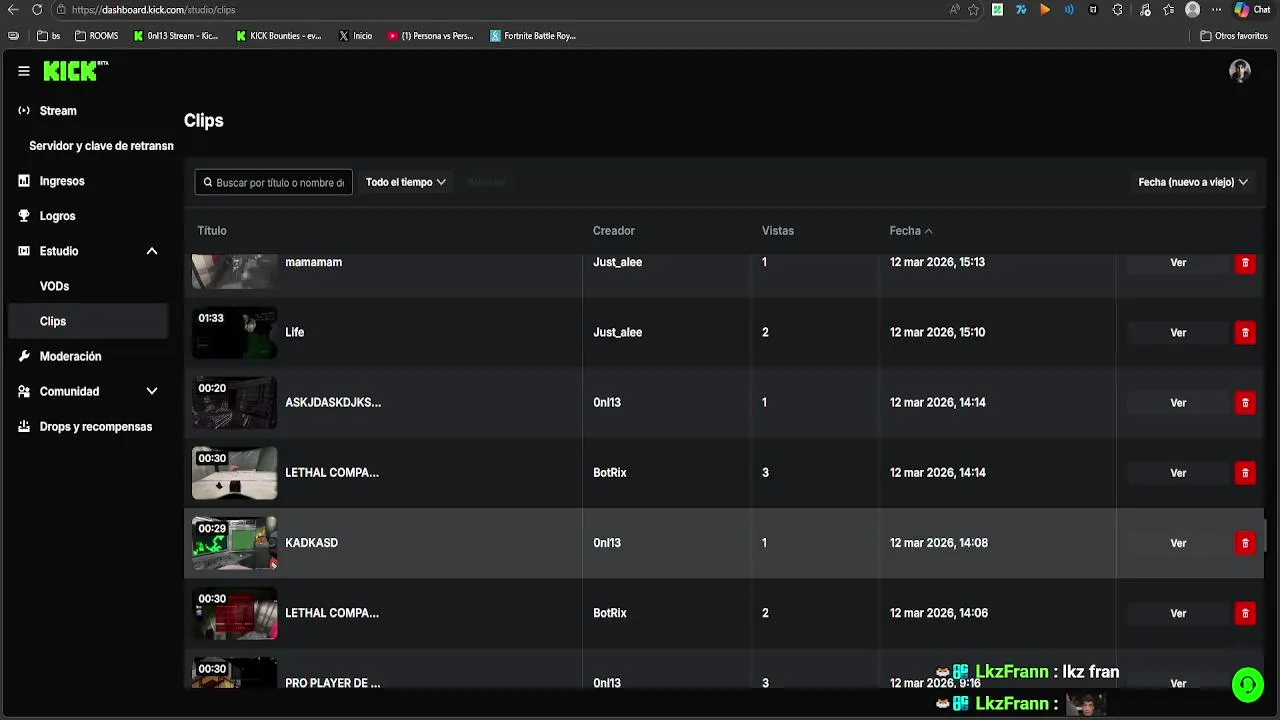Image resolution: width=1280 pixels, height=720 pixels.
Task: Delete the mamamam clip
Action: [x=1245, y=262]
